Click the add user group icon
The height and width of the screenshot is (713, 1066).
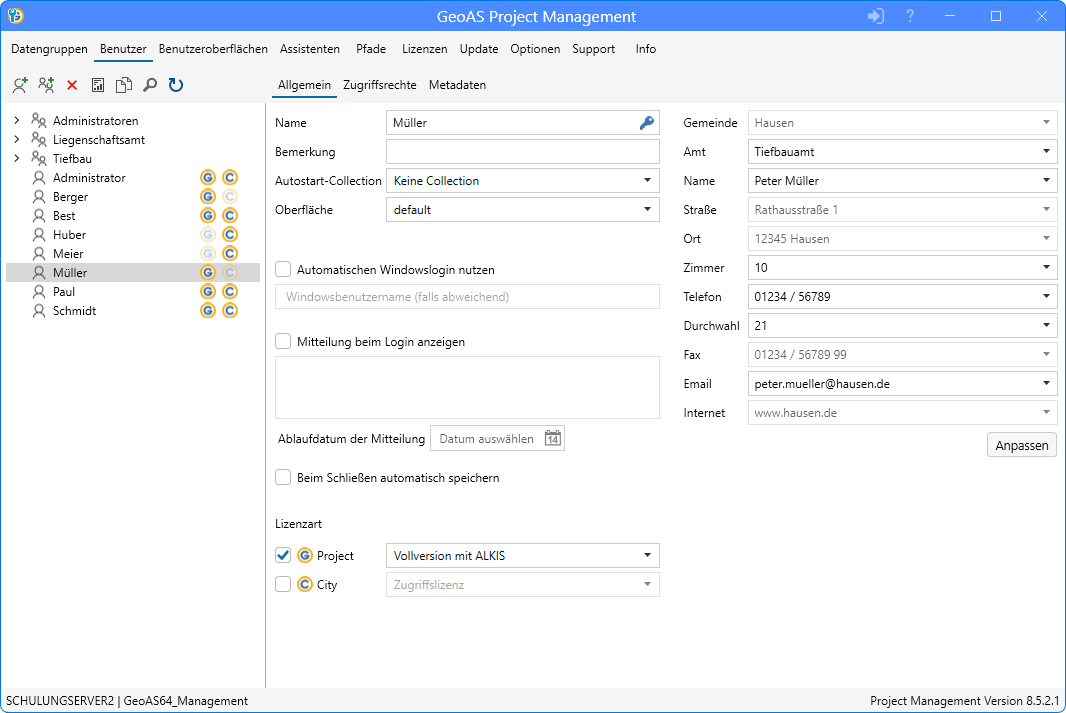[x=46, y=86]
